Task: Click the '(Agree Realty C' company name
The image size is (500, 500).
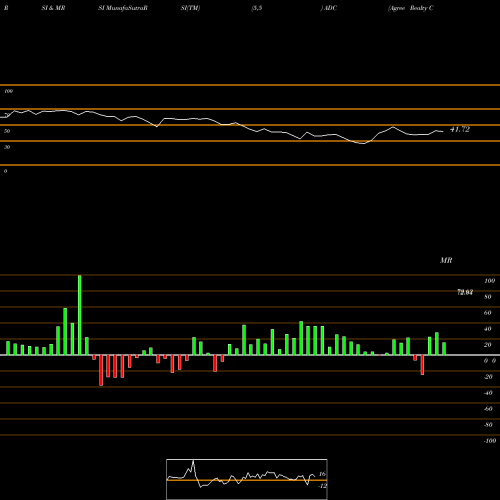Action: 411,8
